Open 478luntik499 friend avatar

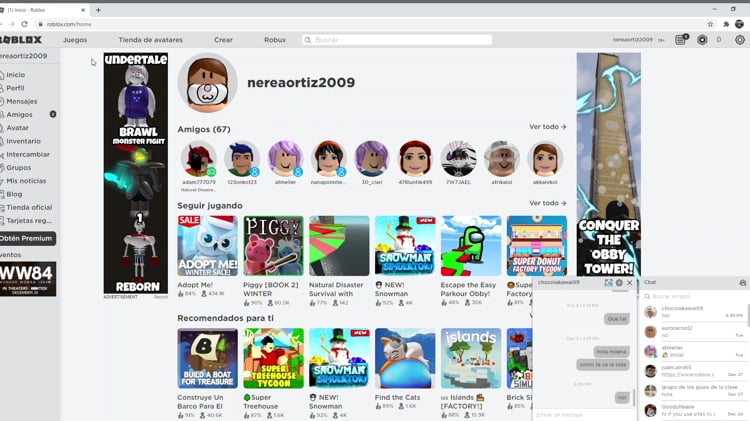coord(415,158)
